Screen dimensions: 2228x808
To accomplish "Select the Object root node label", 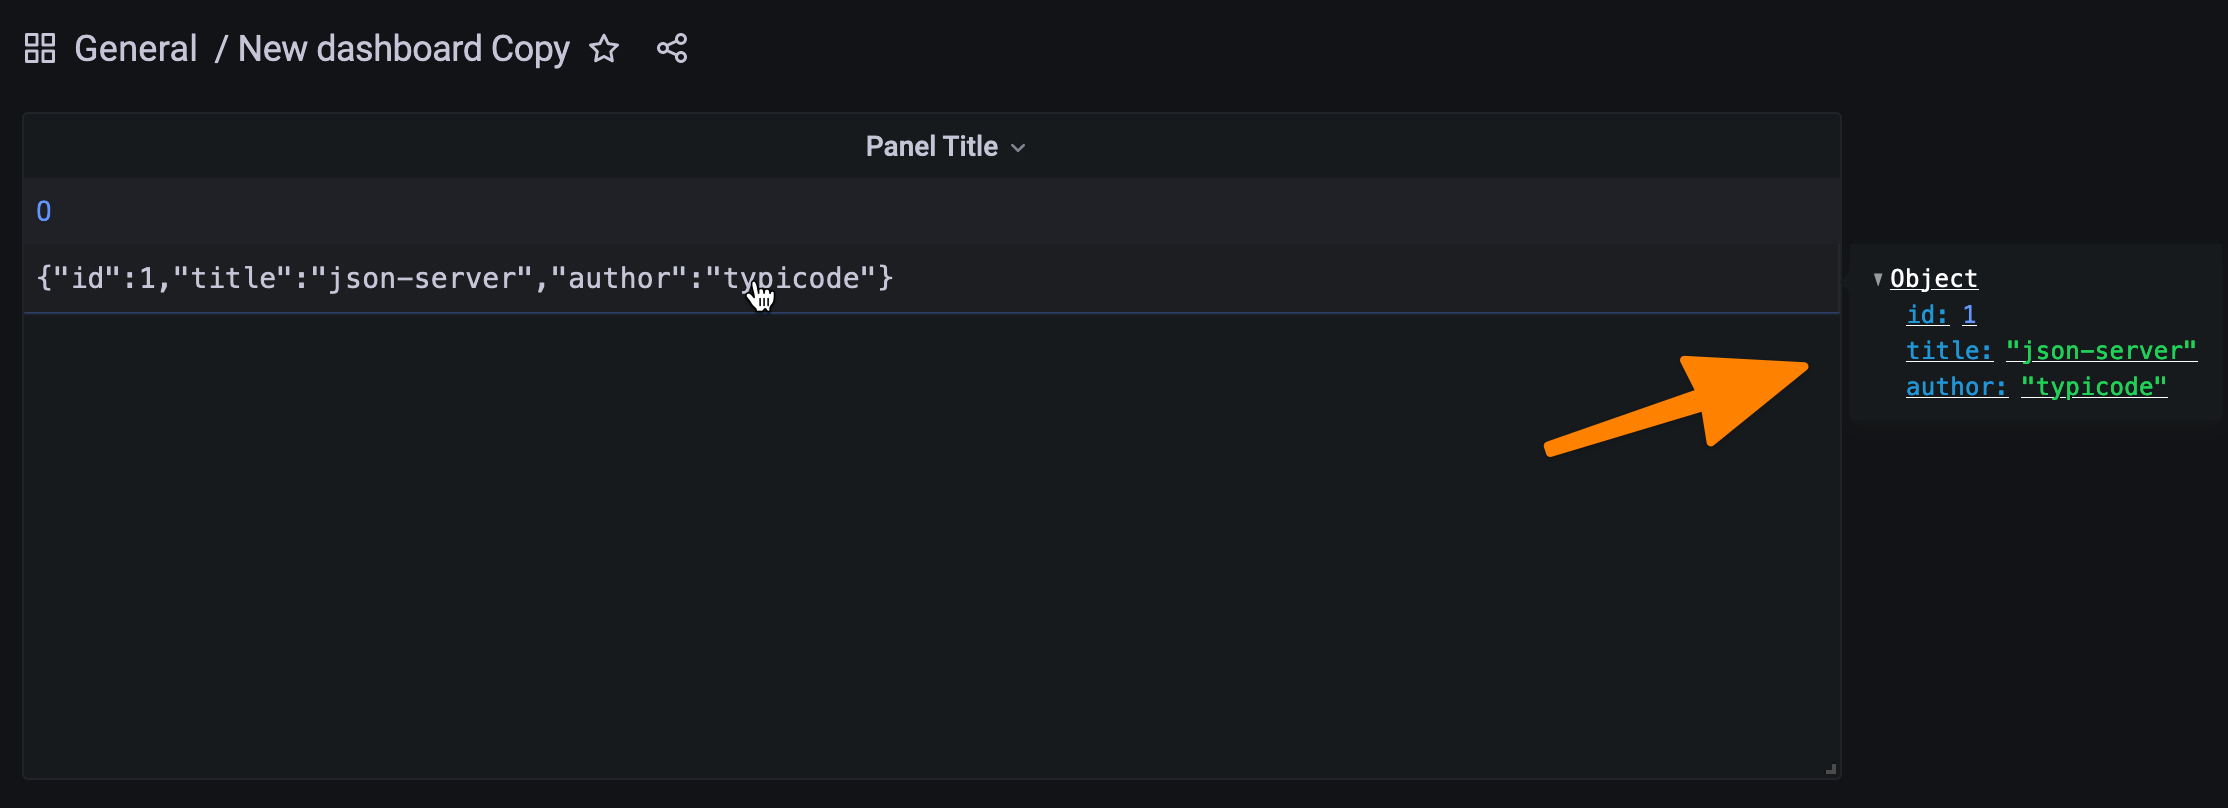I will [x=1934, y=279].
